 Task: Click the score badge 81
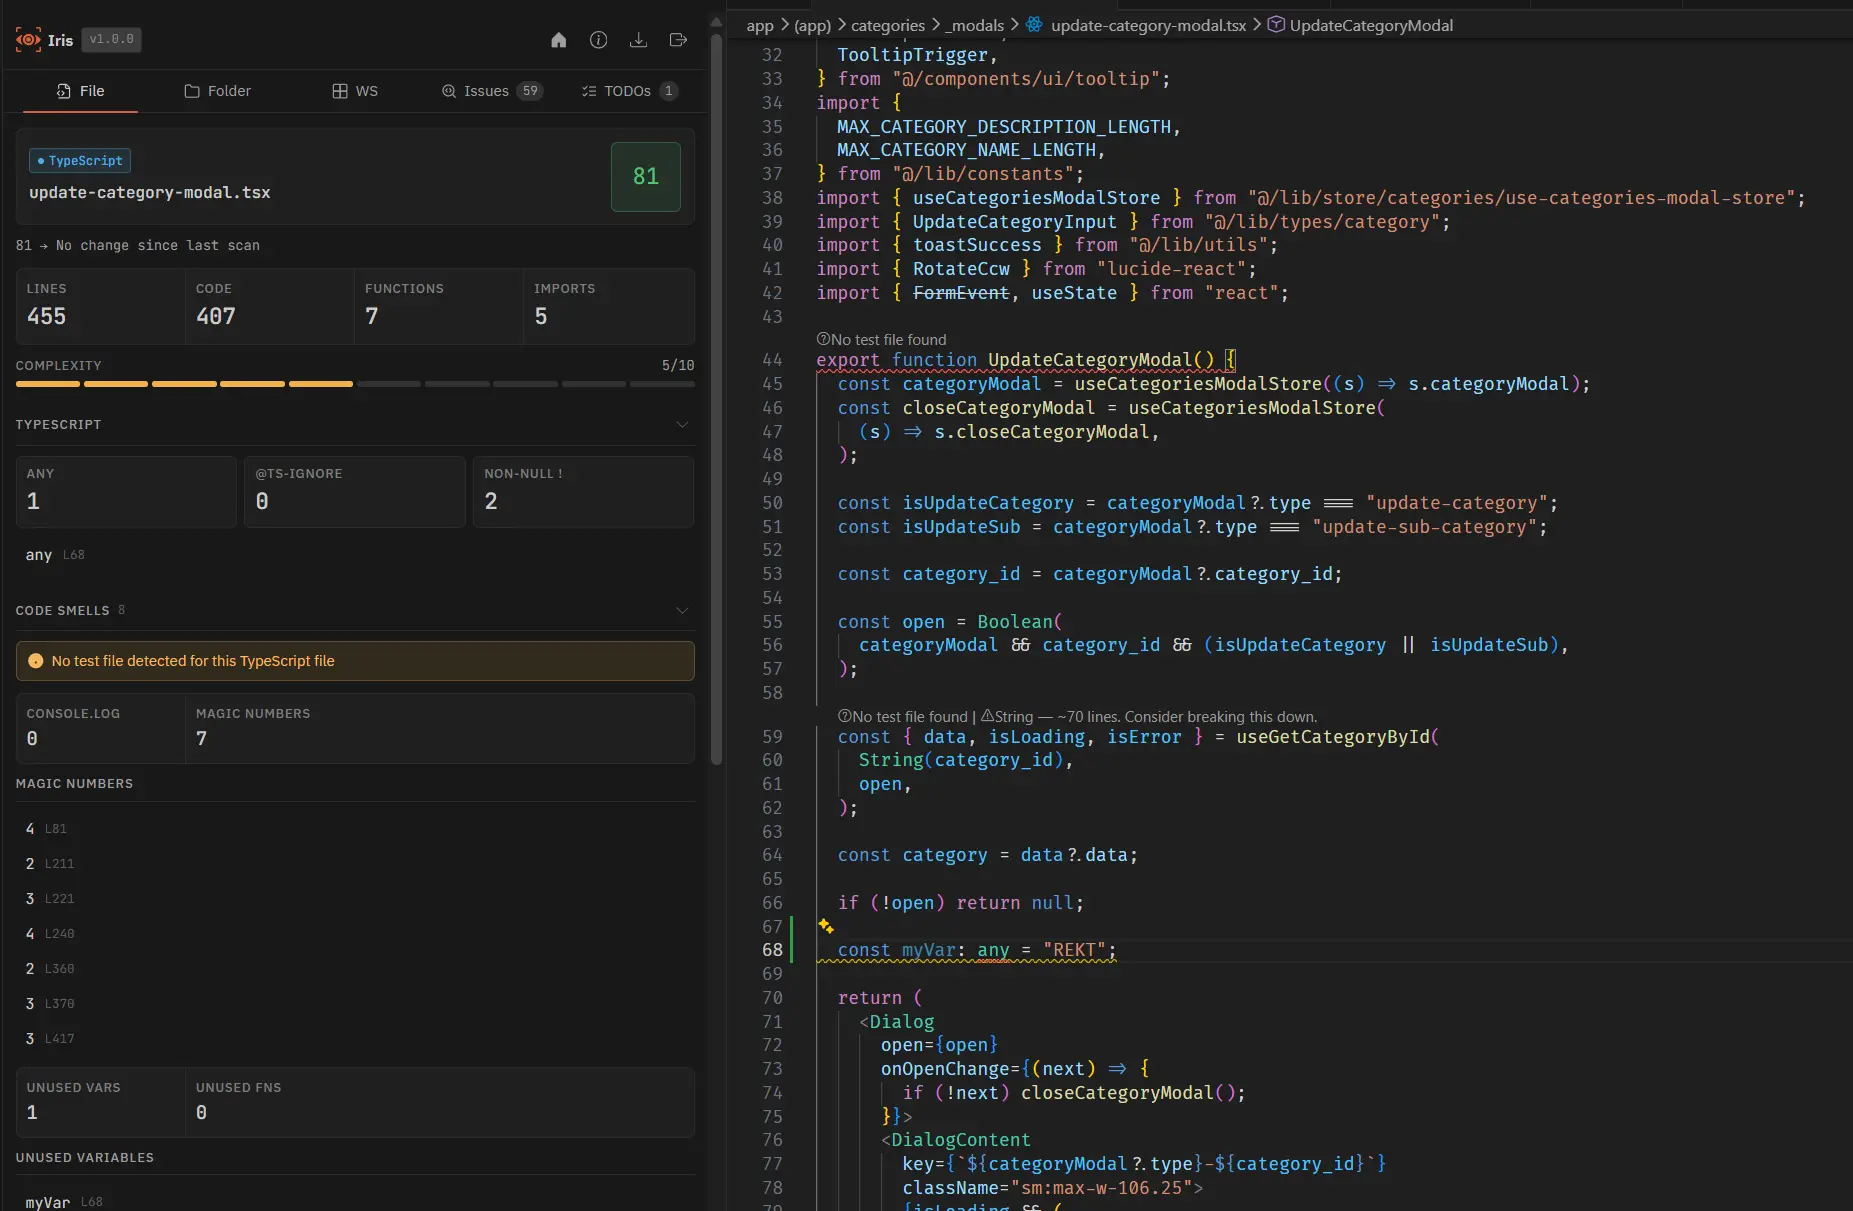tap(646, 177)
